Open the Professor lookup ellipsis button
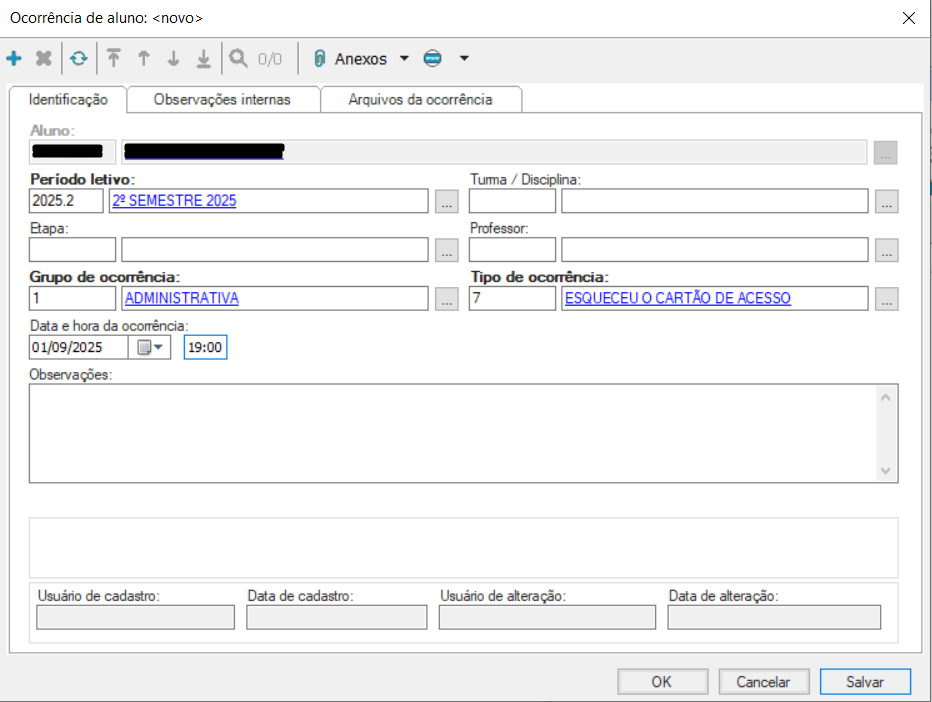 [886, 250]
